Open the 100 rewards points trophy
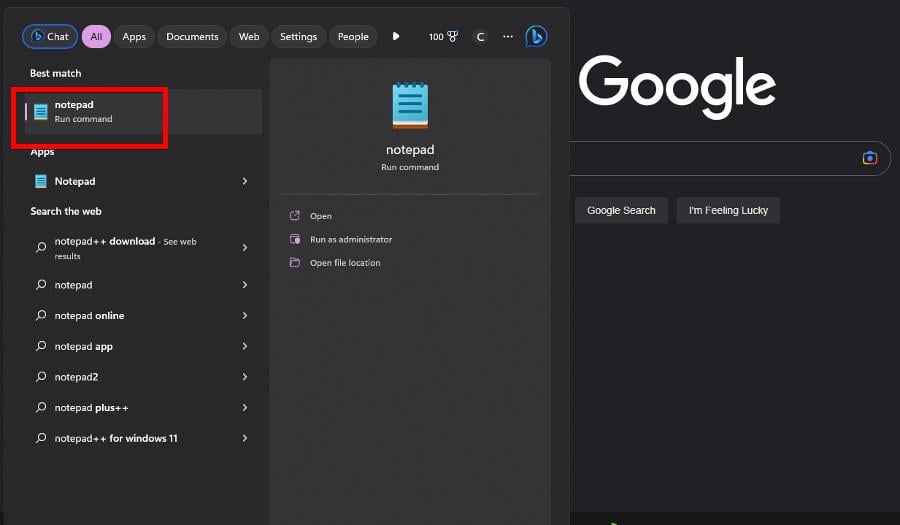This screenshot has height=525, width=900. [444, 37]
